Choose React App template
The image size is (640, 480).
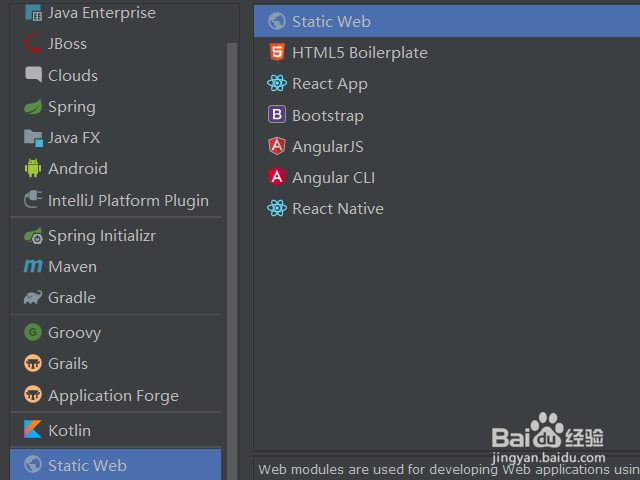coord(329,84)
